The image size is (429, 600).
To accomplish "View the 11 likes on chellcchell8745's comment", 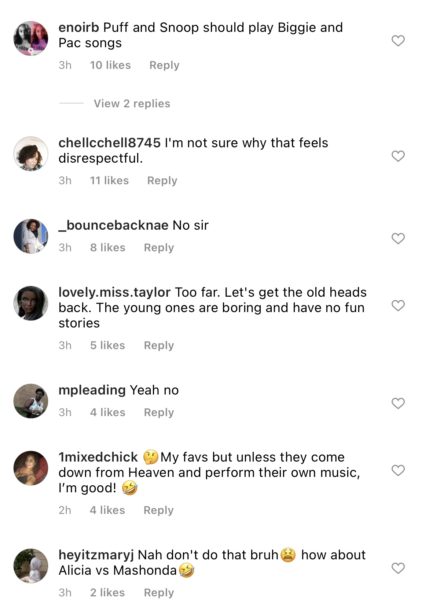I will click(109, 180).
